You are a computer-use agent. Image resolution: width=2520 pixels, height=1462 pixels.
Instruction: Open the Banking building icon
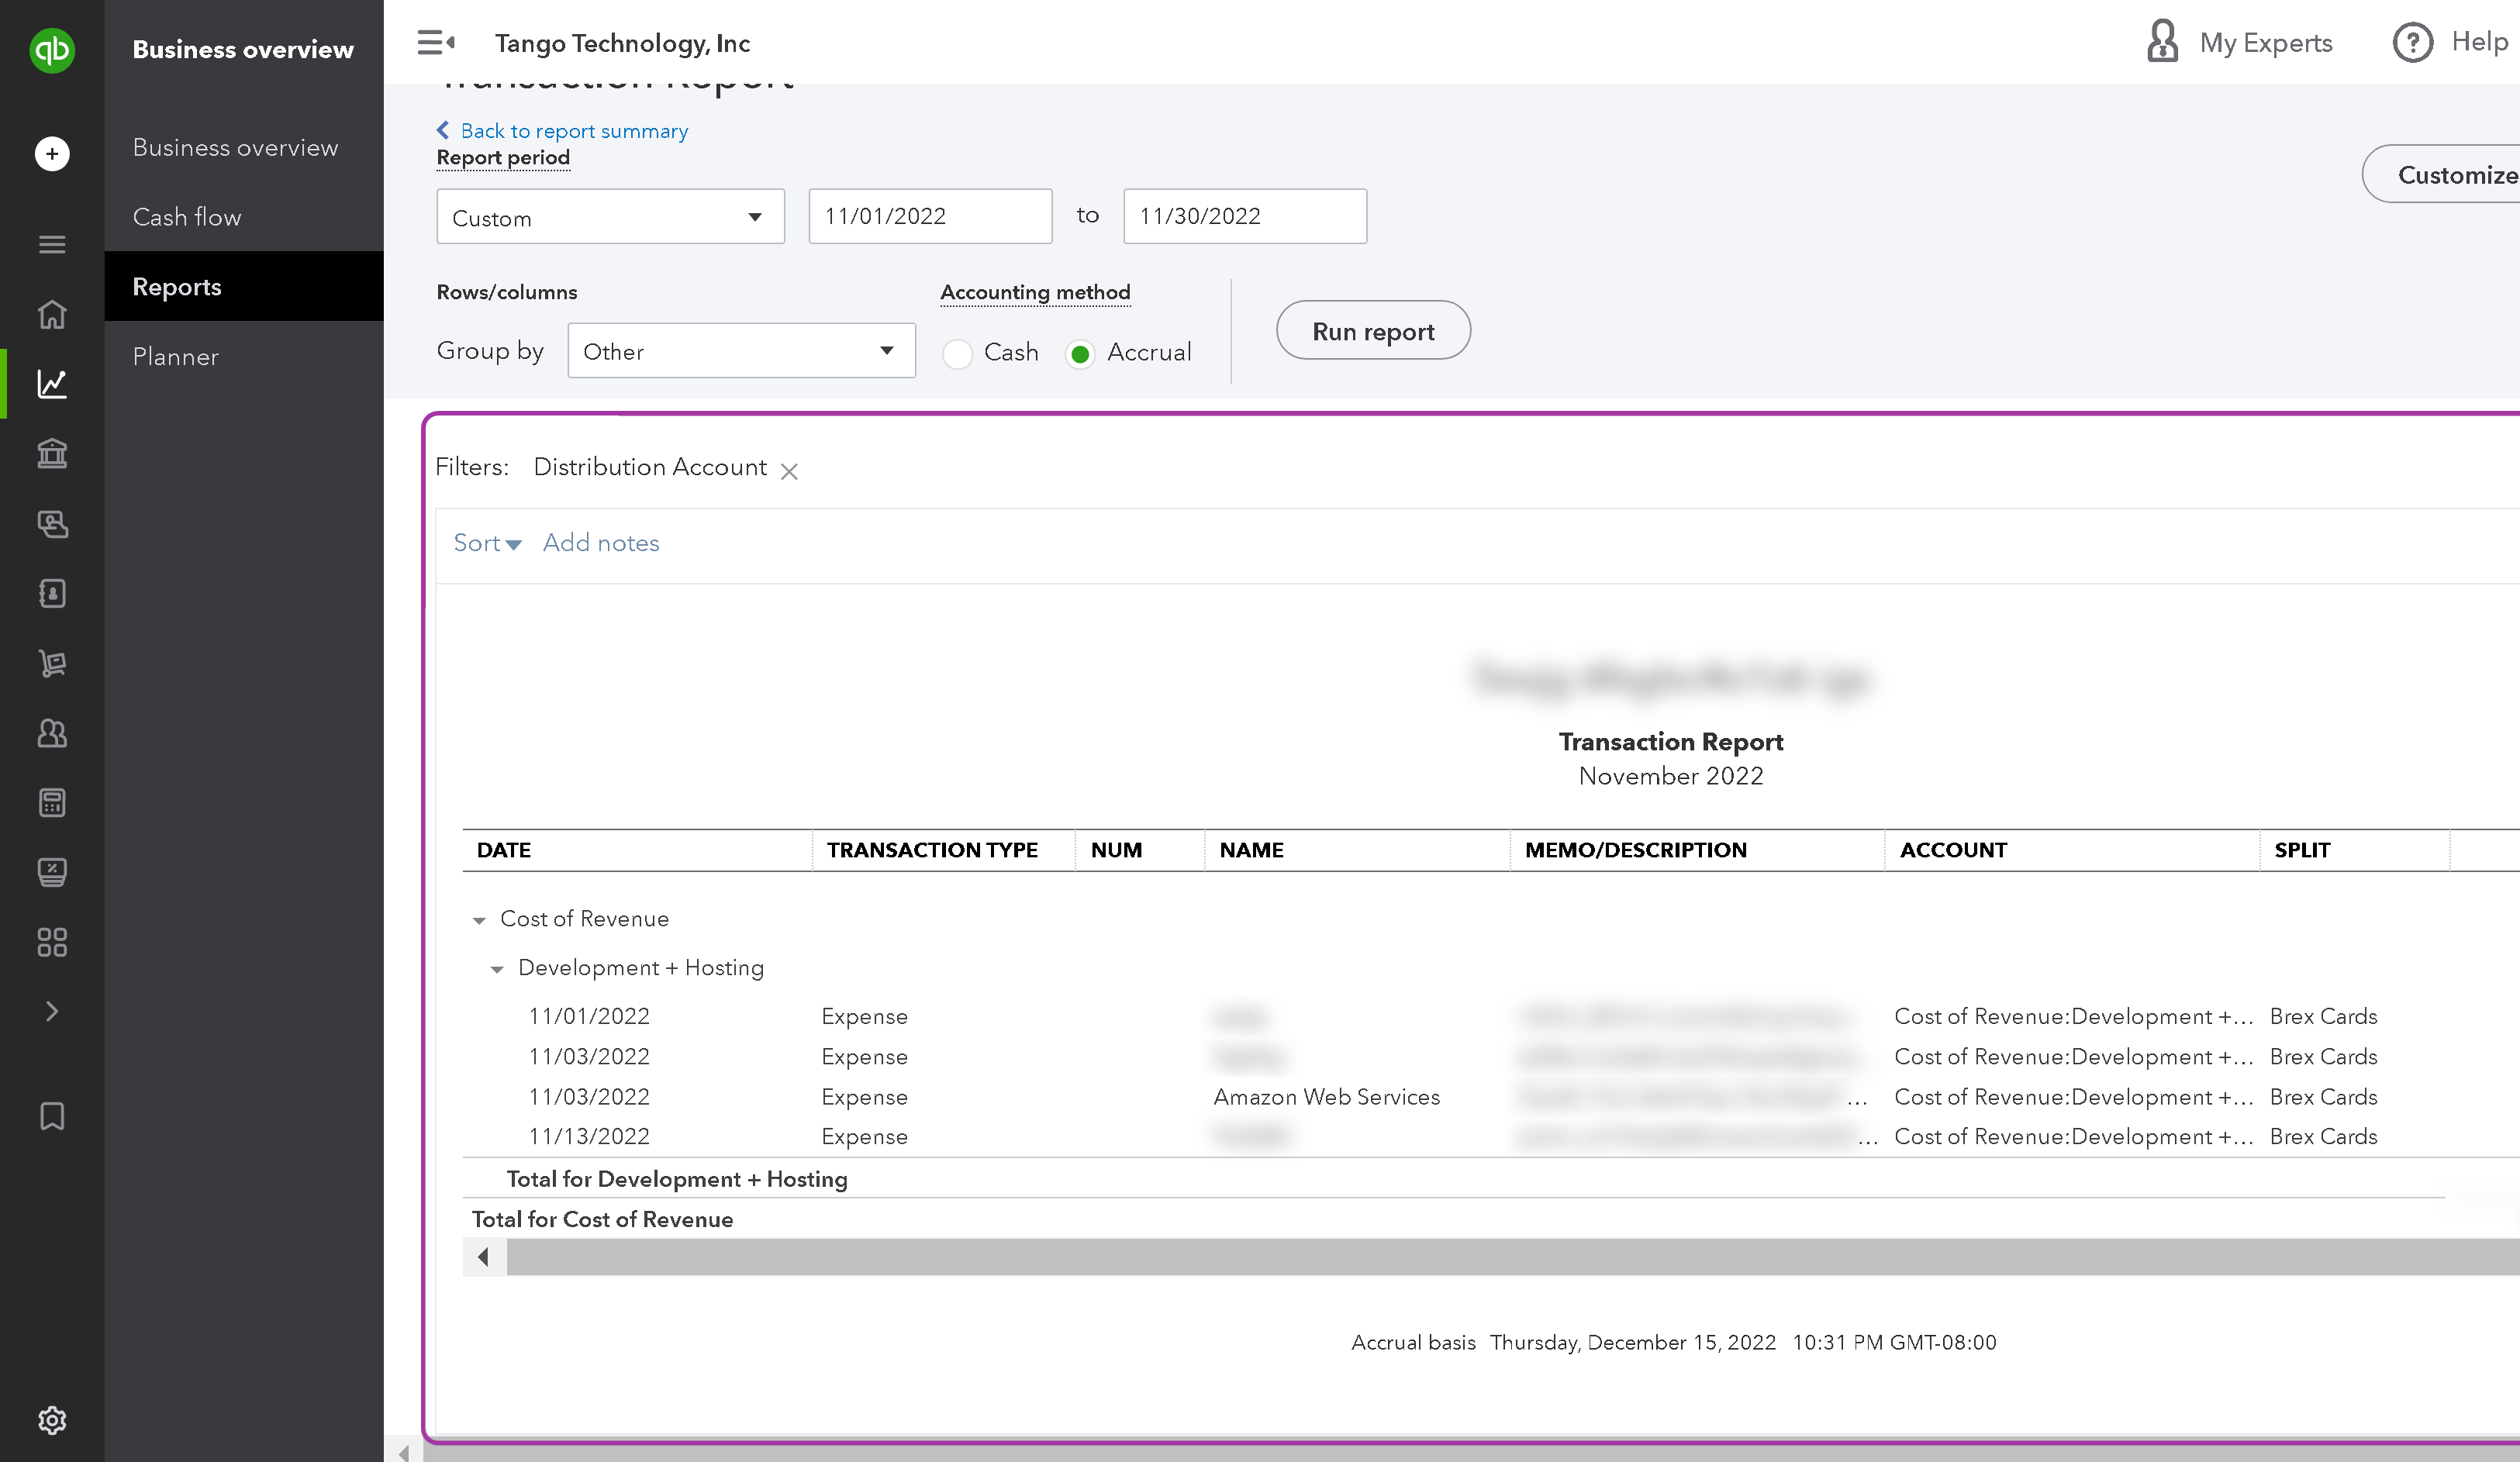pos(52,454)
